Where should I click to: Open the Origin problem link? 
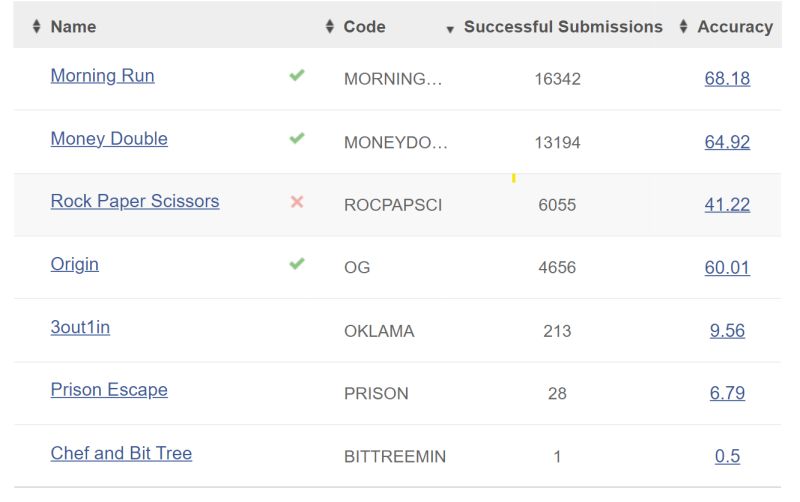coord(74,264)
